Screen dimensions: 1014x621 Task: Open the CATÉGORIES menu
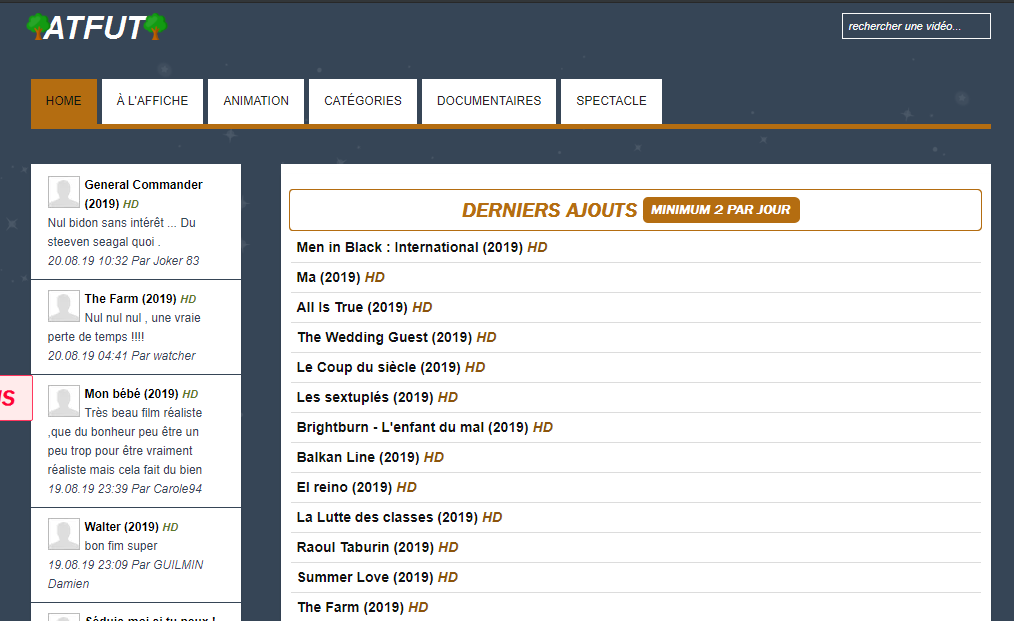coord(363,101)
